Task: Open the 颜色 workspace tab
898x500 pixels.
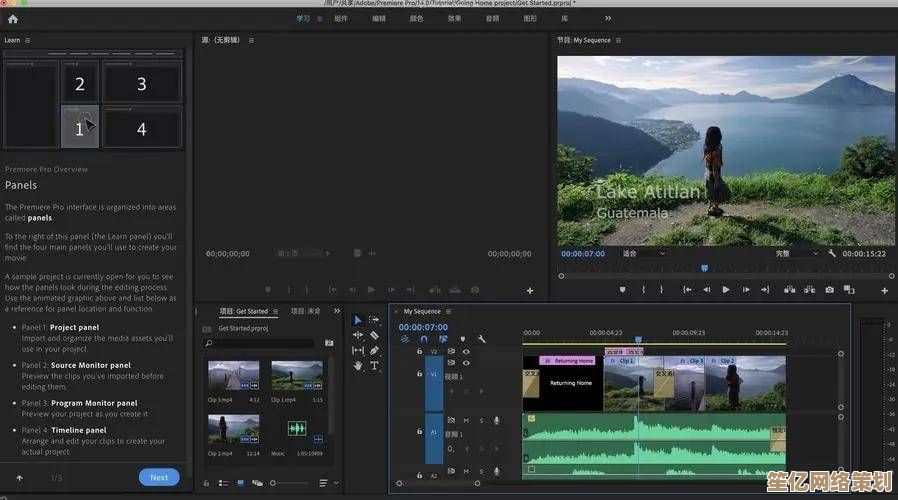Action: [416, 18]
